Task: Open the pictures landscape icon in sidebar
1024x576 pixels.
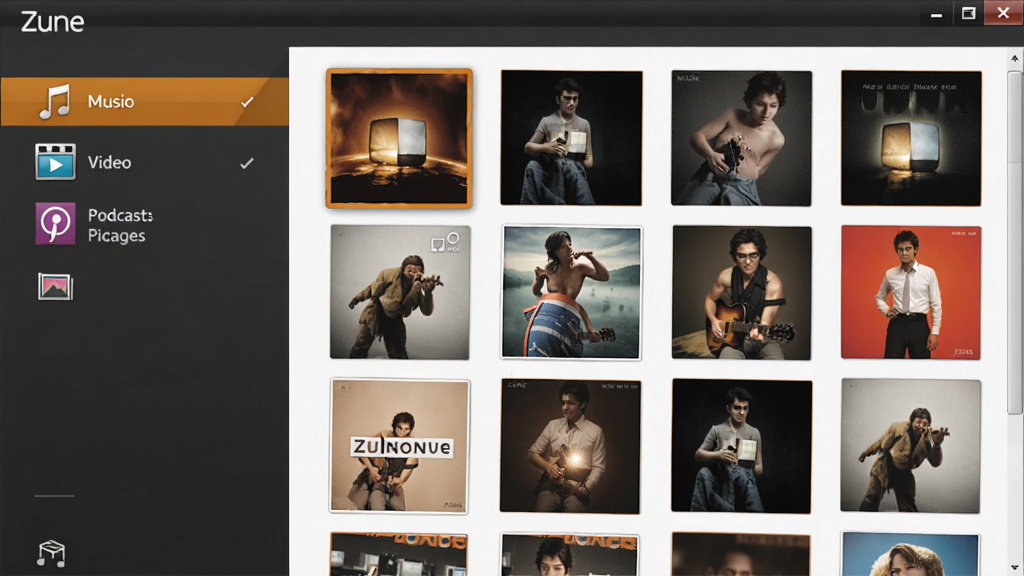Action: [x=55, y=287]
